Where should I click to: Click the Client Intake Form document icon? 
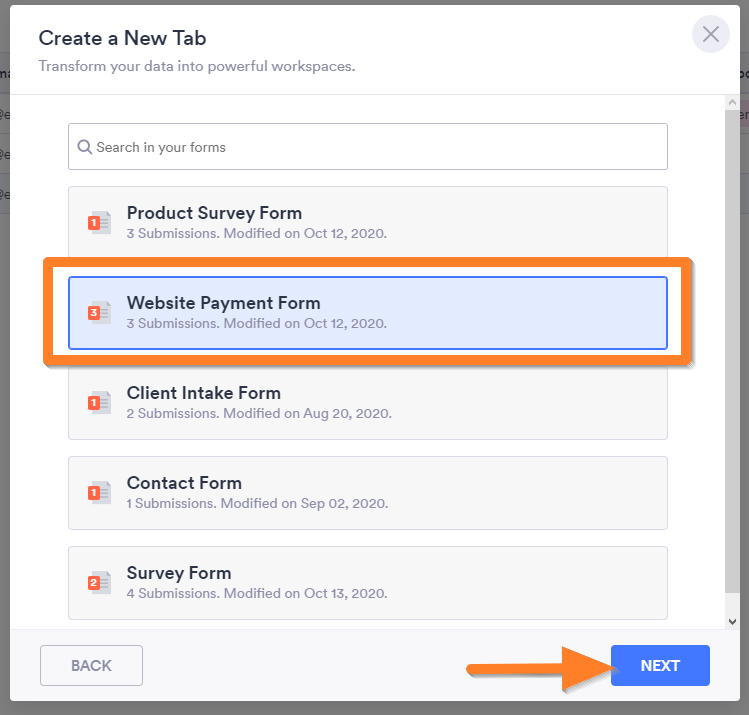click(99, 402)
